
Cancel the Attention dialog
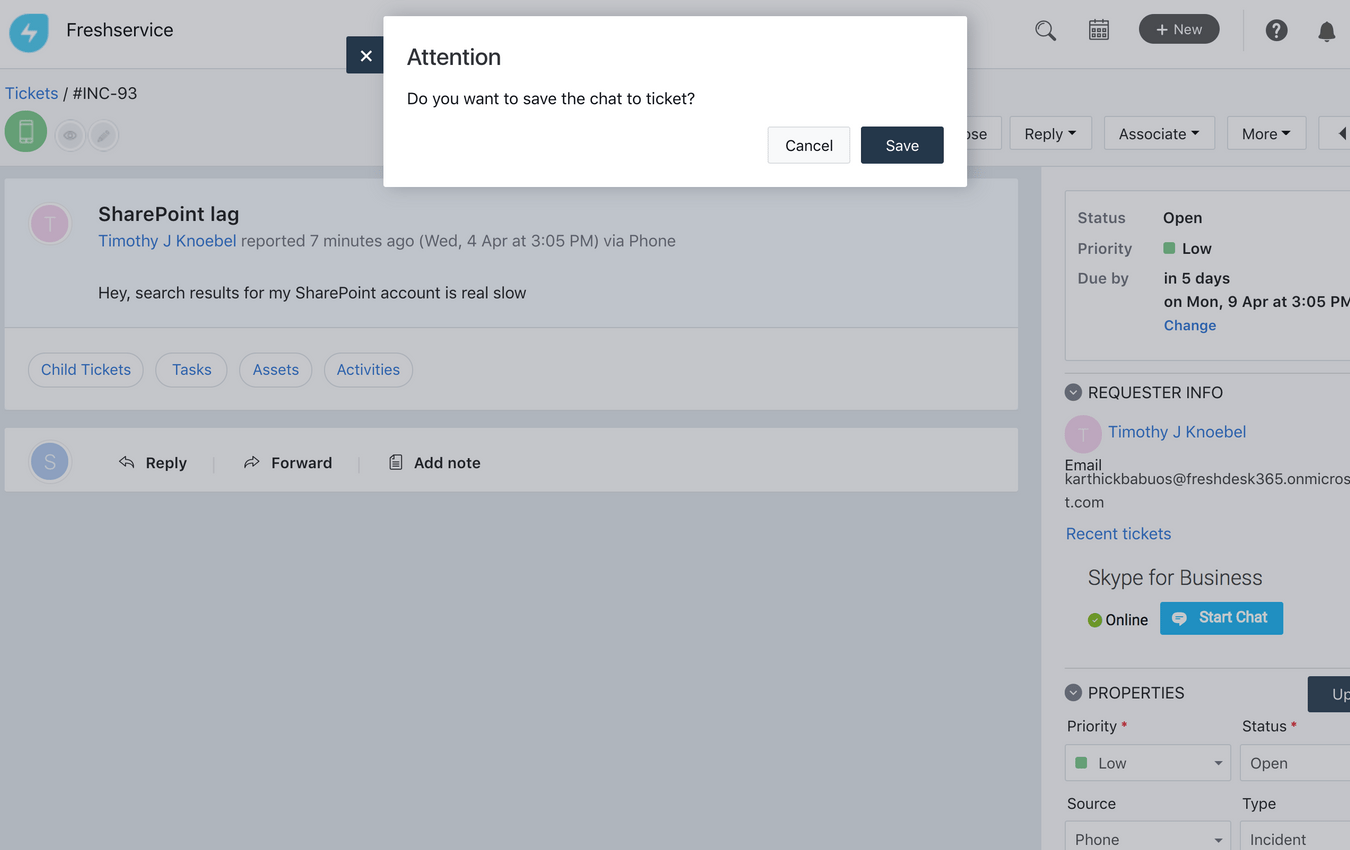[808, 145]
